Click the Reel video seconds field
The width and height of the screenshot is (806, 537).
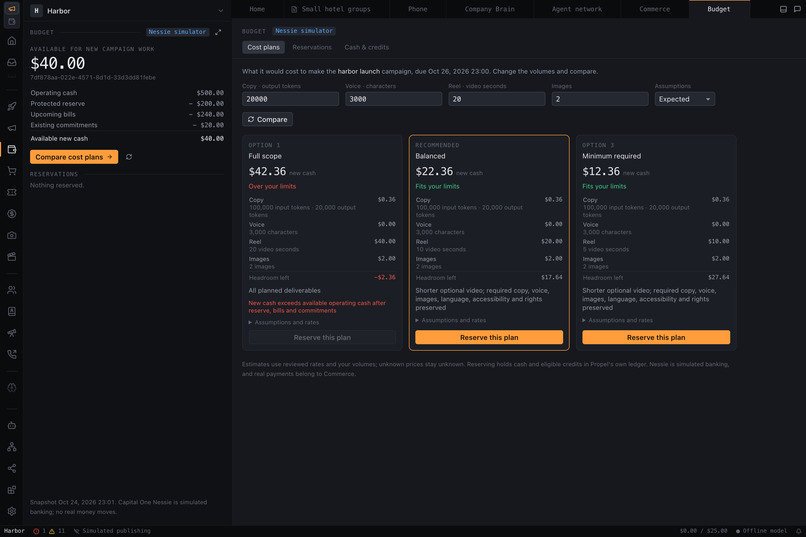pos(497,99)
